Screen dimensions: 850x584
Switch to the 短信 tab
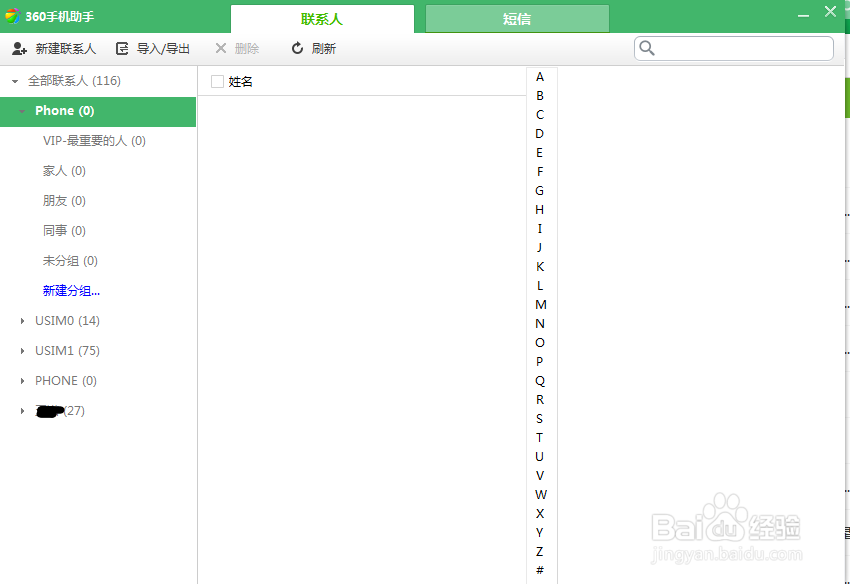coord(517,19)
